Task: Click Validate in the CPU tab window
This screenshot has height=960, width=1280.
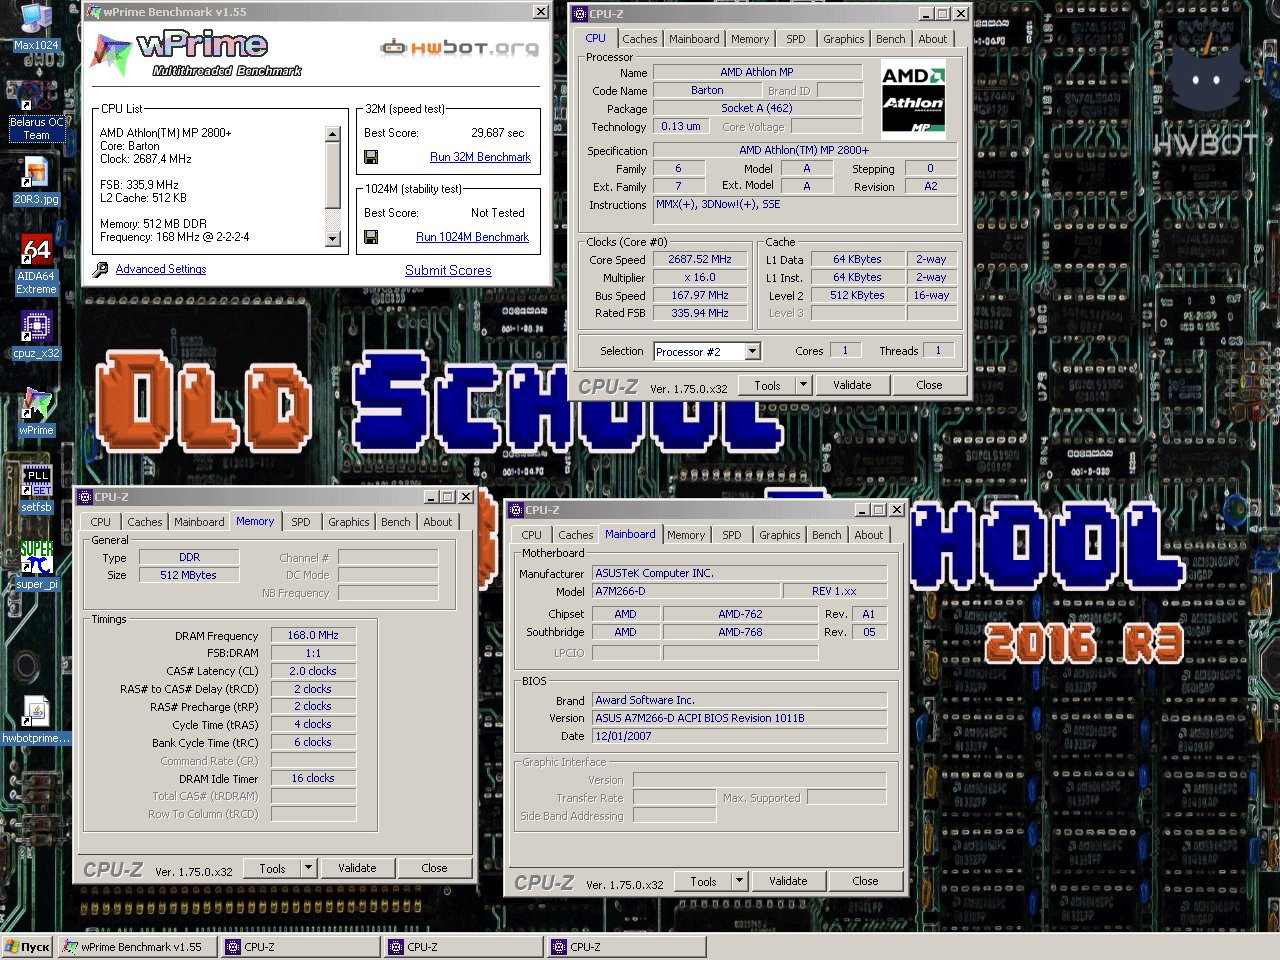Action: coord(852,385)
